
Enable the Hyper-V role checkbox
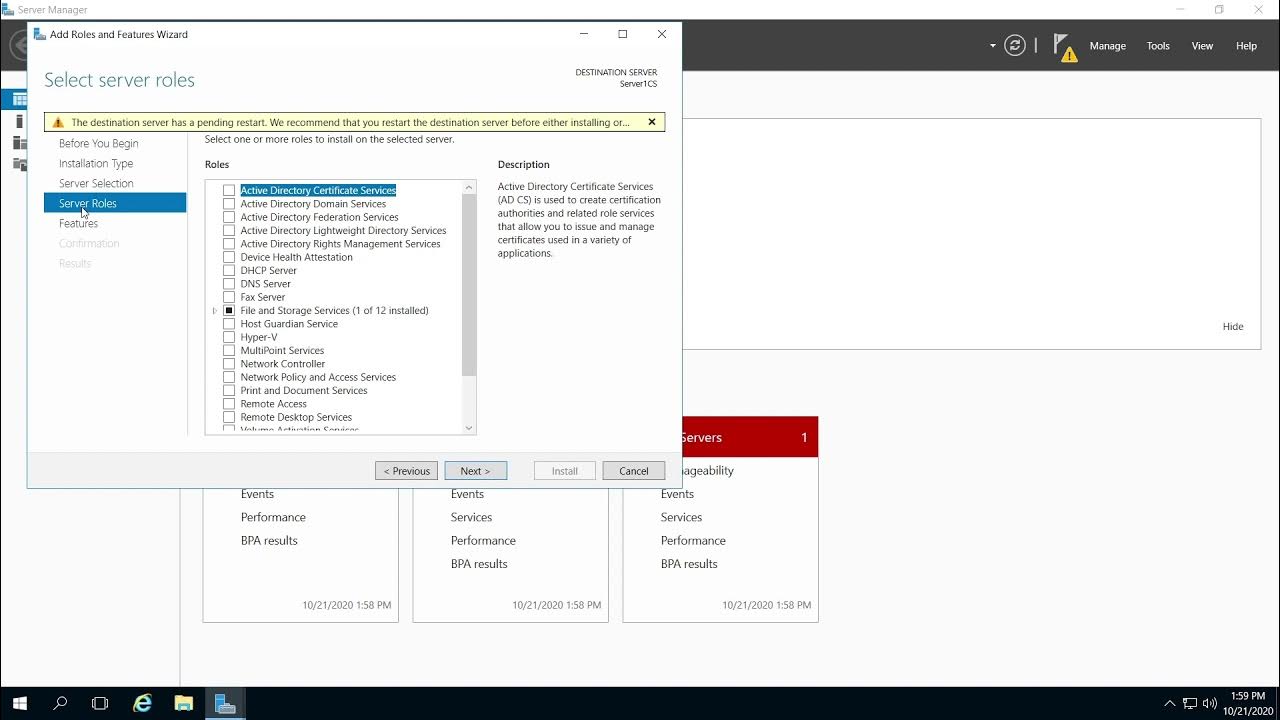pyautogui.click(x=229, y=337)
